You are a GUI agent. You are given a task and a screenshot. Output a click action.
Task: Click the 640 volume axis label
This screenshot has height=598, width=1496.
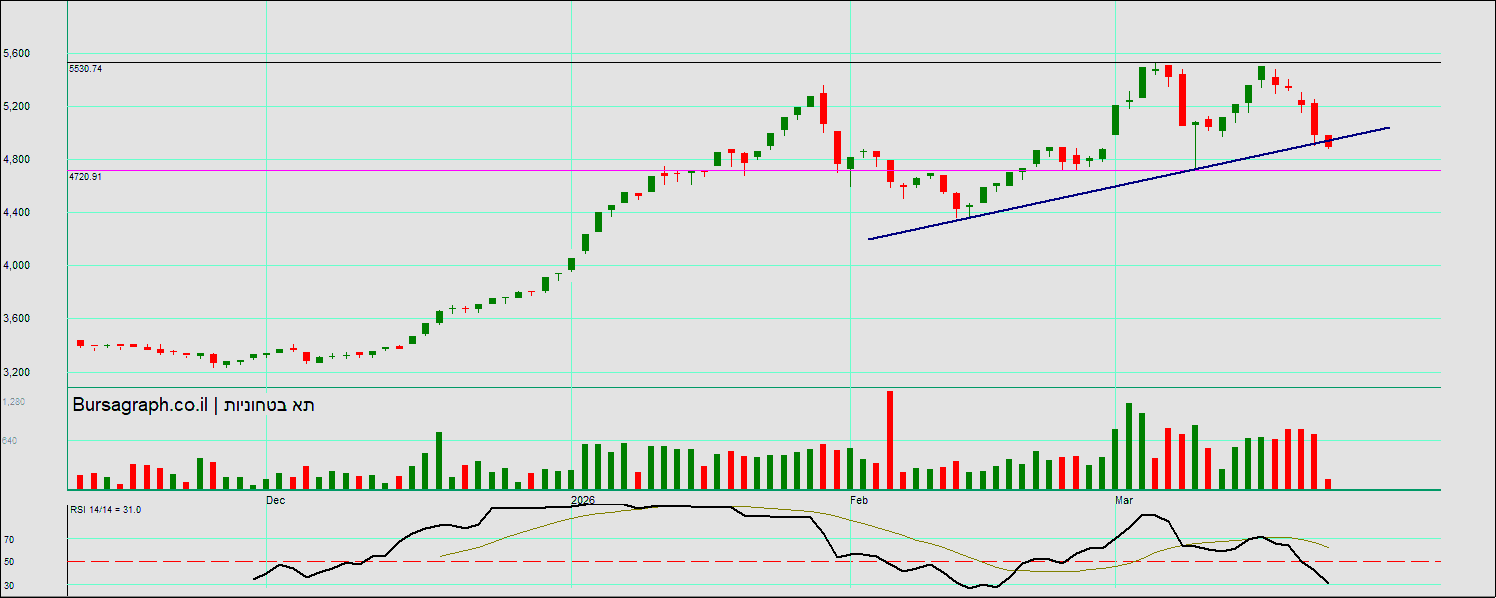click(x=11, y=441)
